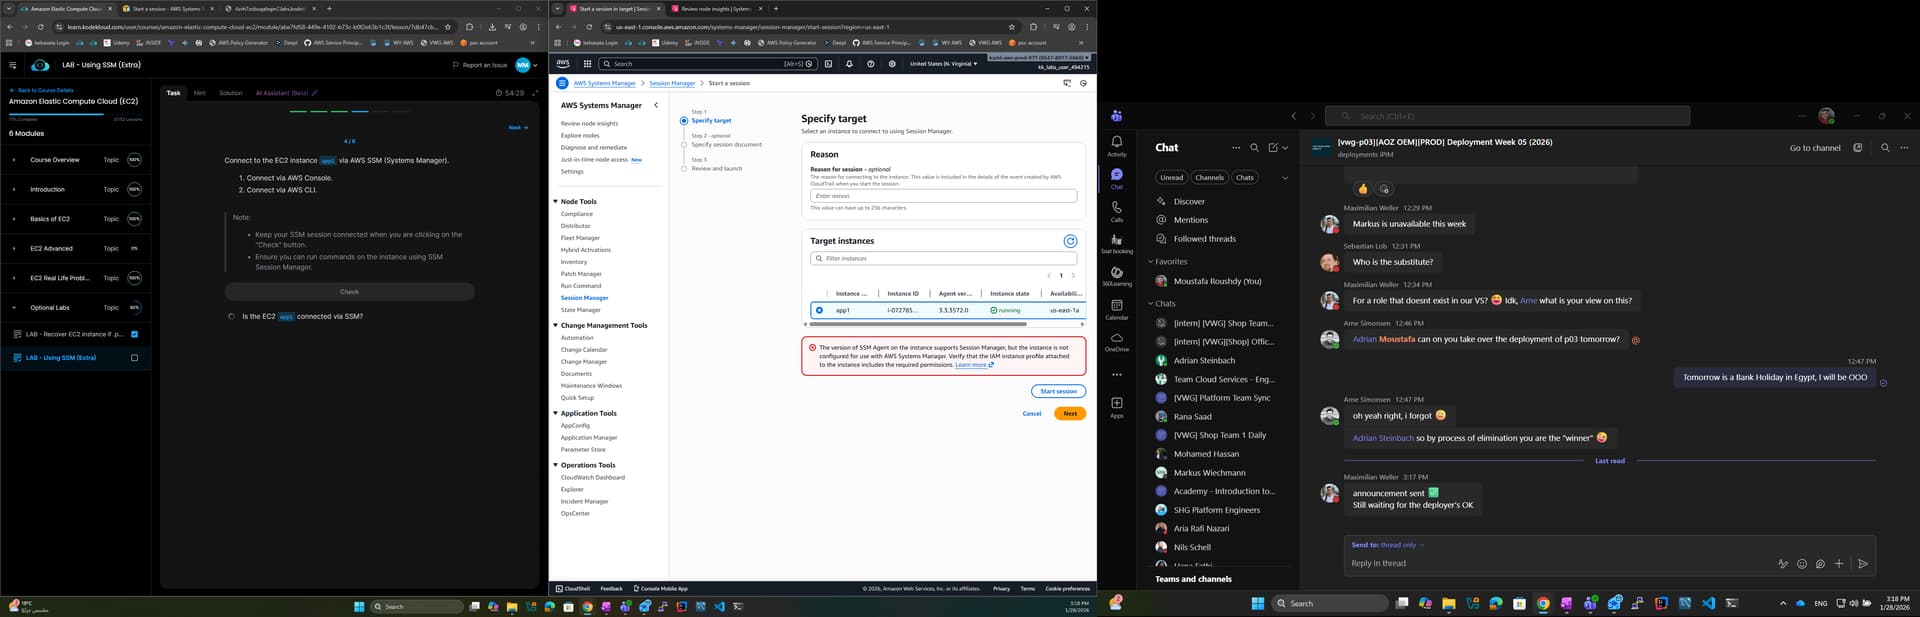
Task: Select the Unread chat filter
Action: [1171, 178]
